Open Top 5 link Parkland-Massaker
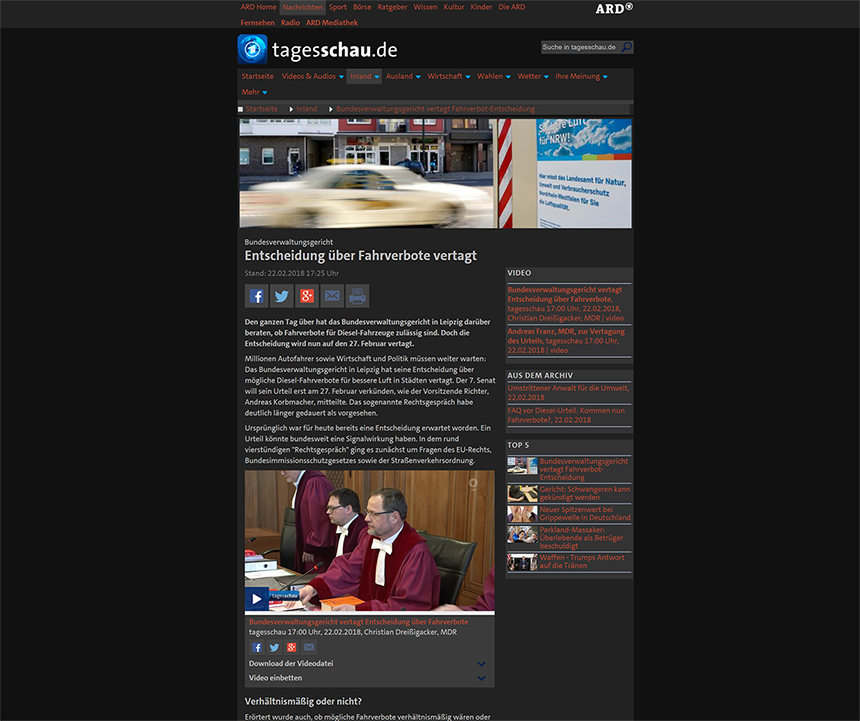Image resolution: width=860 pixels, height=721 pixels. coord(581,538)
